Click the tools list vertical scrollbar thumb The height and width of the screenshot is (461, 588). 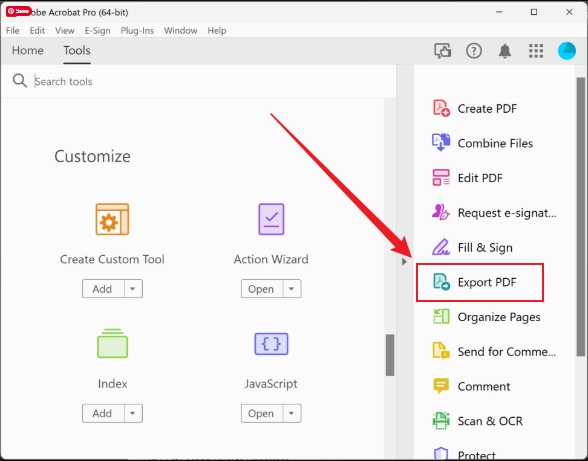(x=390, y=355)
